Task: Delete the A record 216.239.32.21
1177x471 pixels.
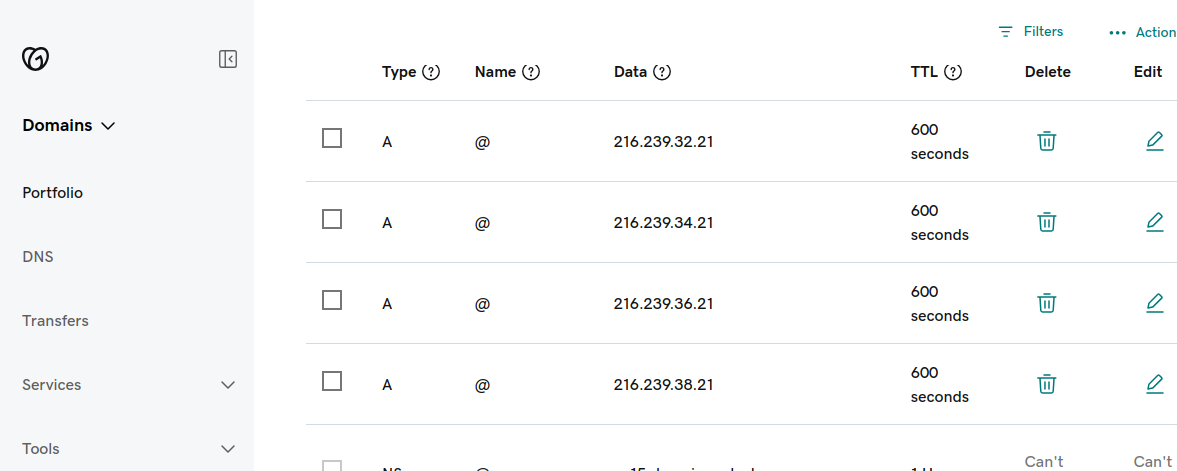Action: [x=1047, y=141]
